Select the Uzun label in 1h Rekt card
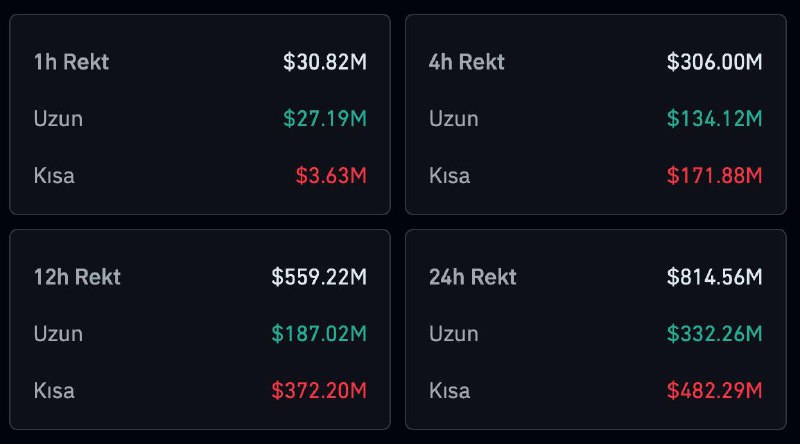 58,119
